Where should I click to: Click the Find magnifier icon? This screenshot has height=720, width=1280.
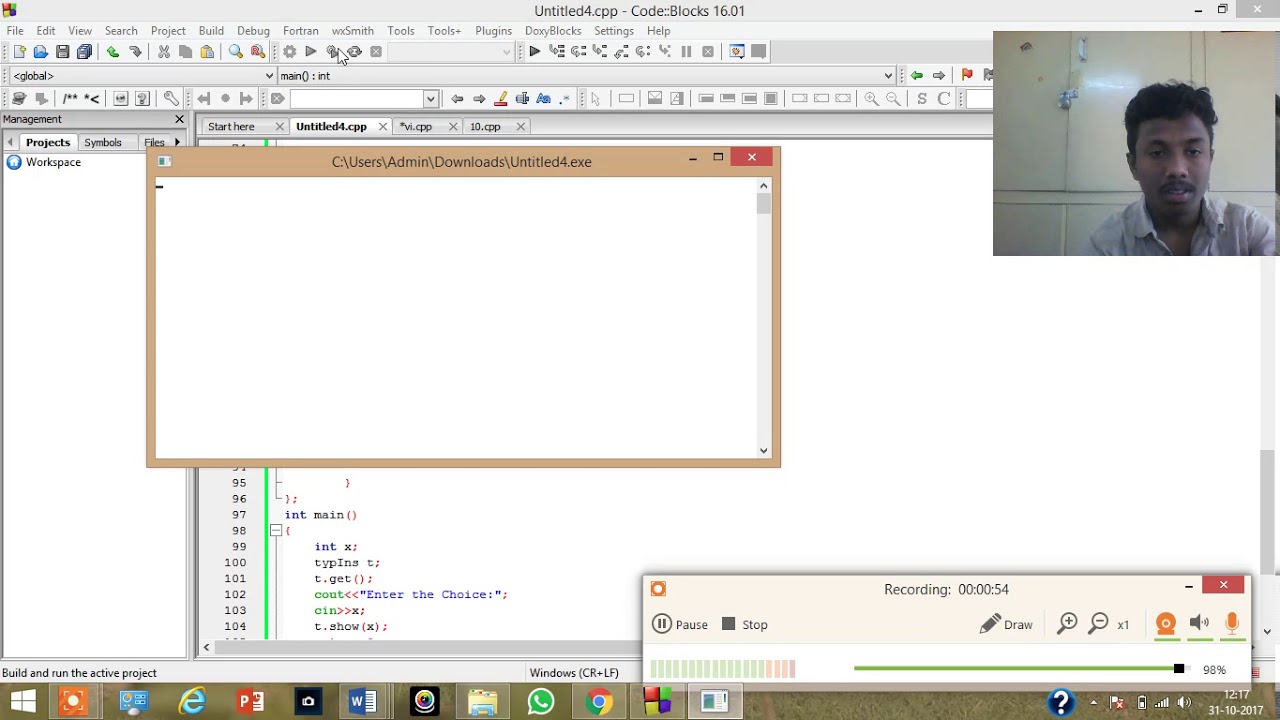[x=236, y=52]
